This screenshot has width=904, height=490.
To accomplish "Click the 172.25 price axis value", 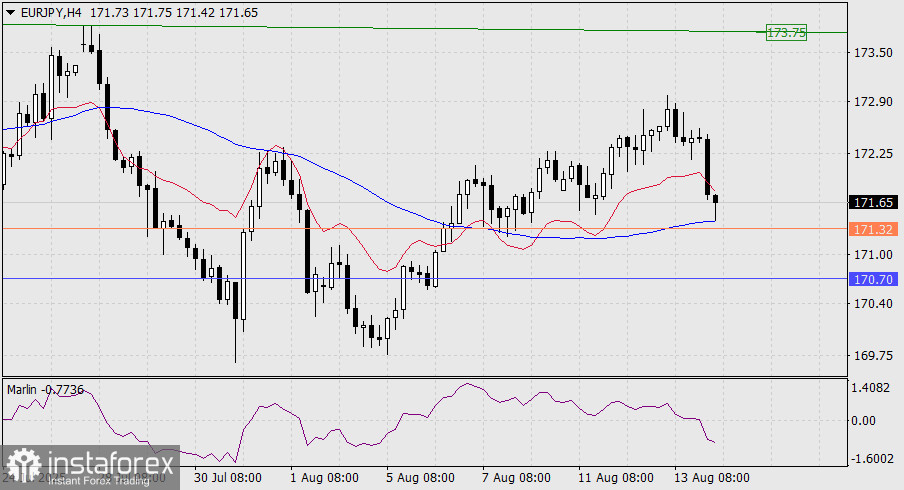I will coord(873,154).
